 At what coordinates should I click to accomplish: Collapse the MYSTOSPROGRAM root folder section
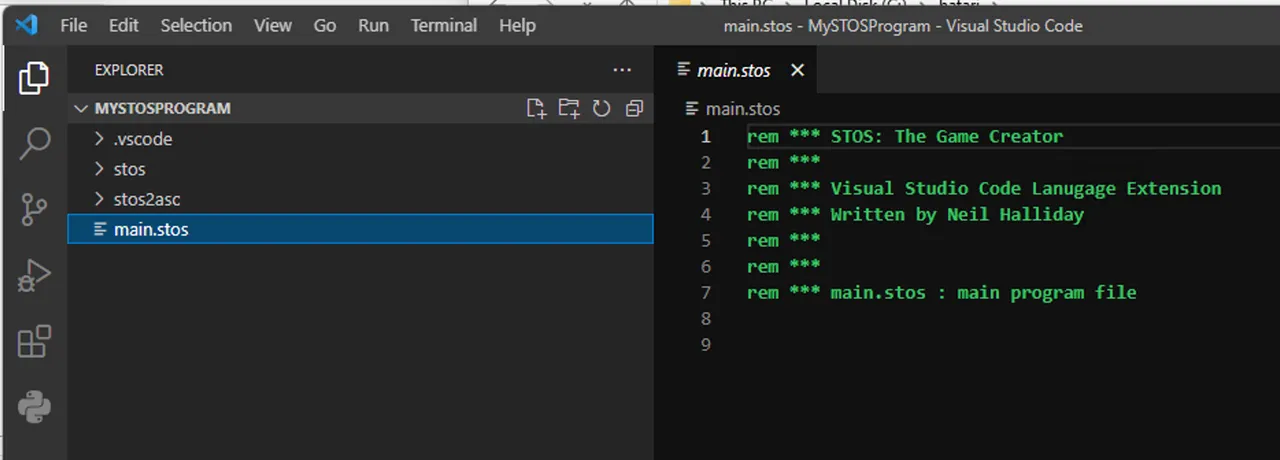click(x=360, y=108)
